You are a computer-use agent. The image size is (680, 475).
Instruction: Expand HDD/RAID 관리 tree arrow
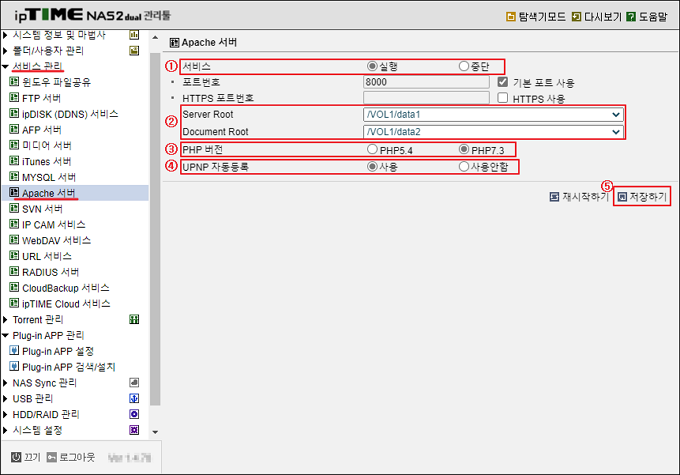(5, 414)
